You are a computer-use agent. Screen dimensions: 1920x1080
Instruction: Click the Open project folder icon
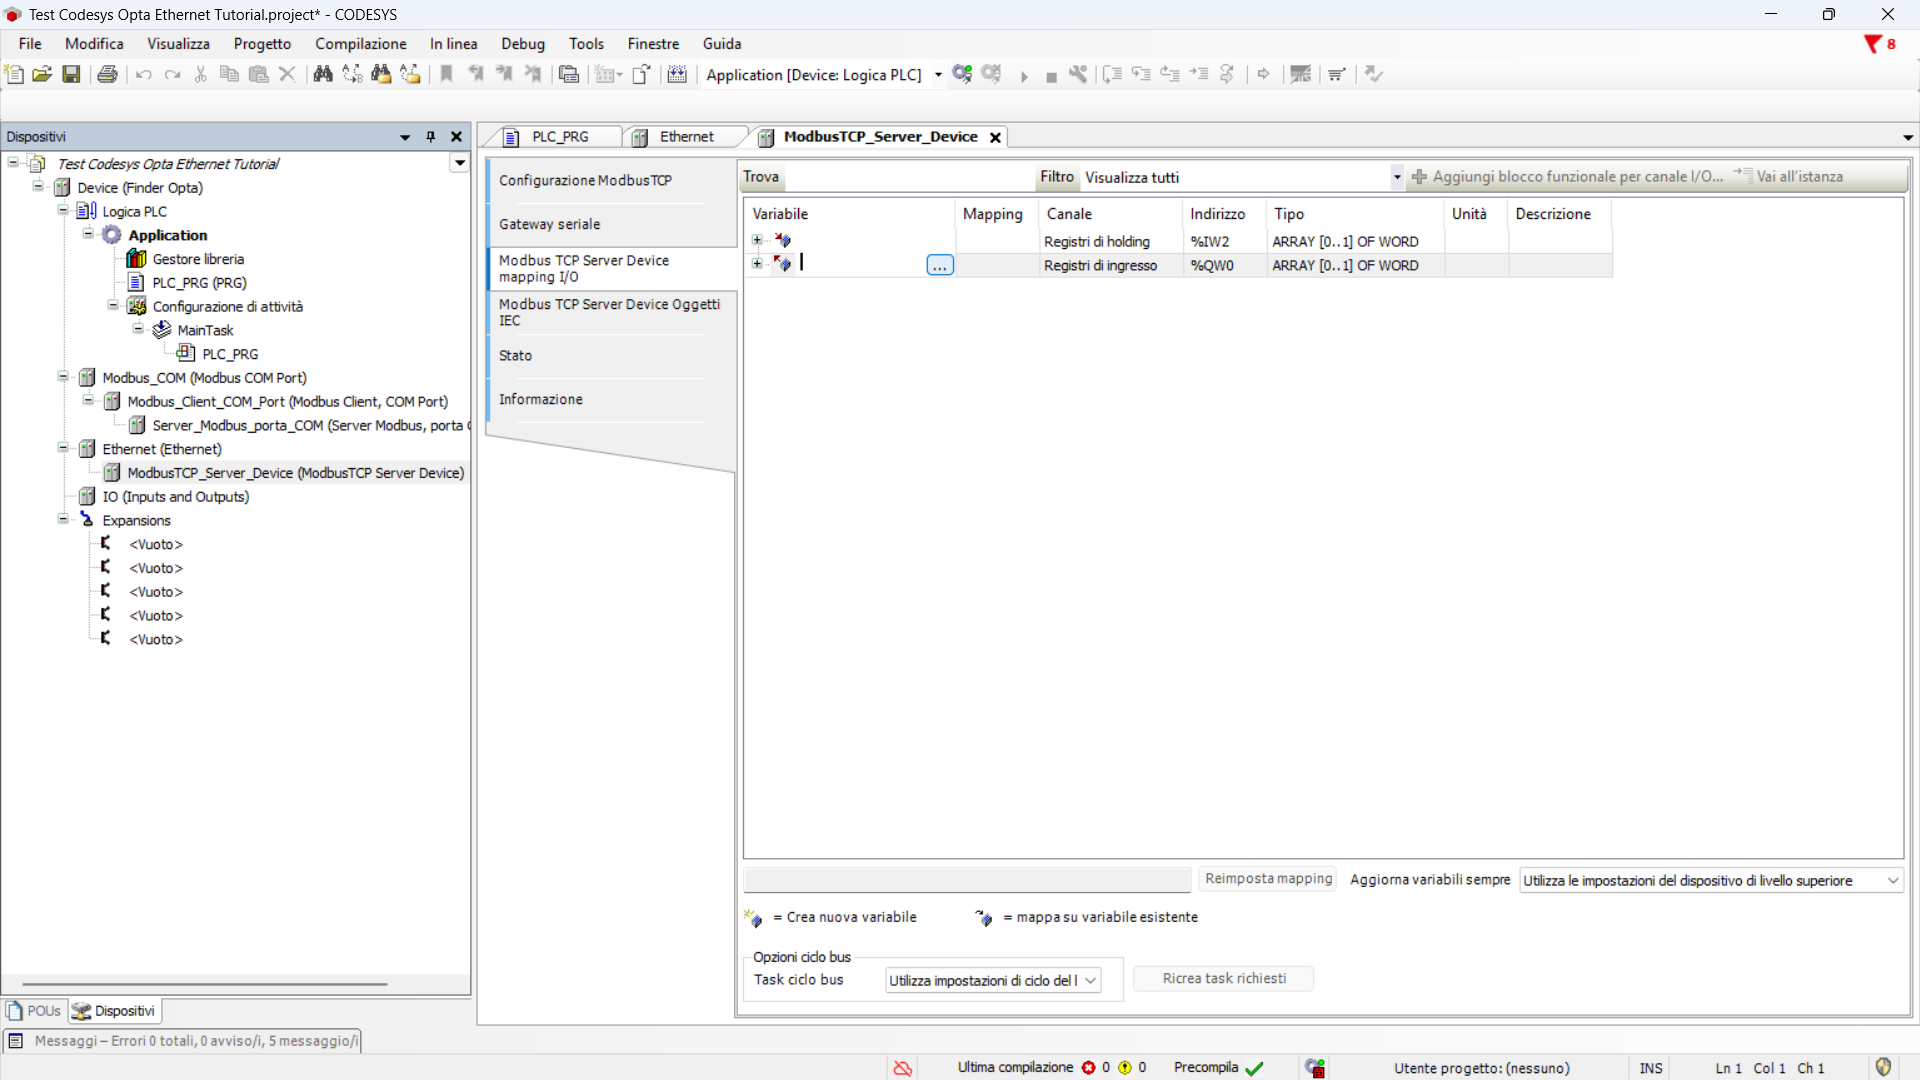coord(42,74)
